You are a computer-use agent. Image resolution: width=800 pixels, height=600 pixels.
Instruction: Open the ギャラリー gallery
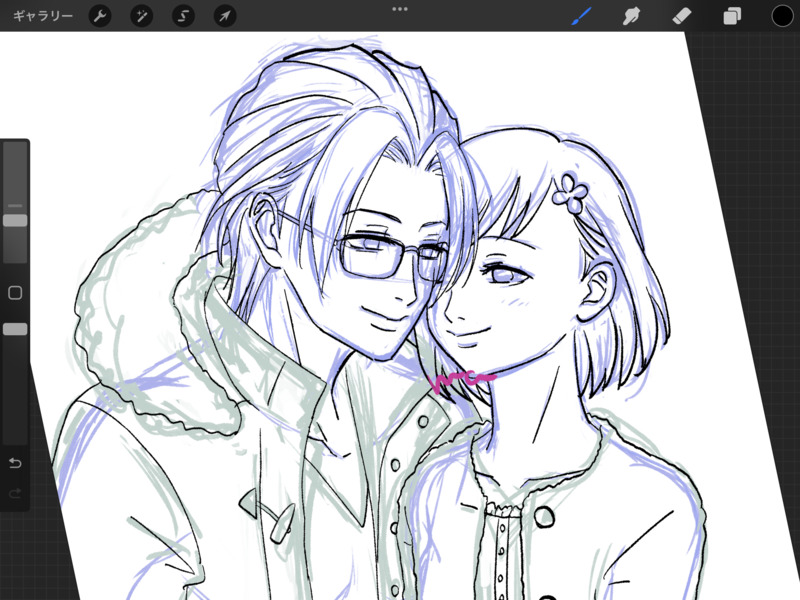pos(43,16)
